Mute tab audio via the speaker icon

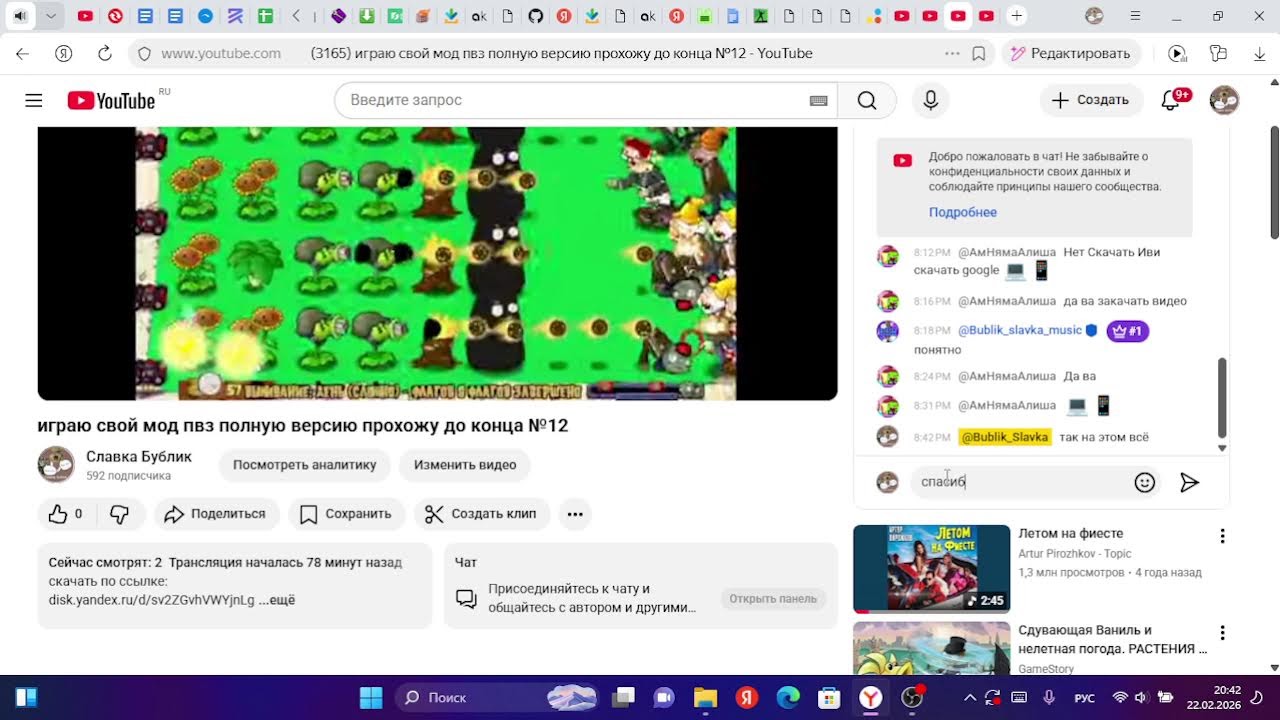tap(20, 16)
